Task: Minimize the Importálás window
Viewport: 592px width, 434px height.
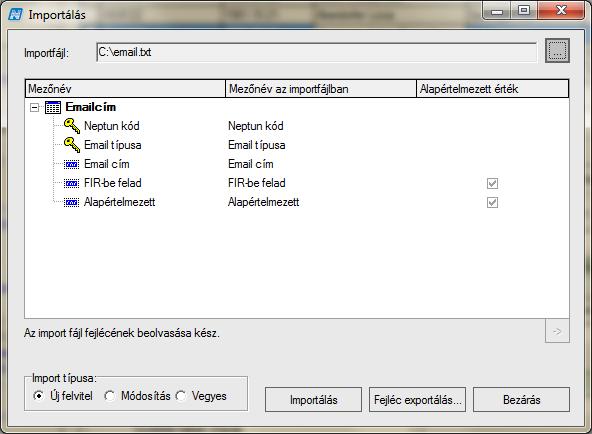Action: pyautogui.click(x=497, y=11)
